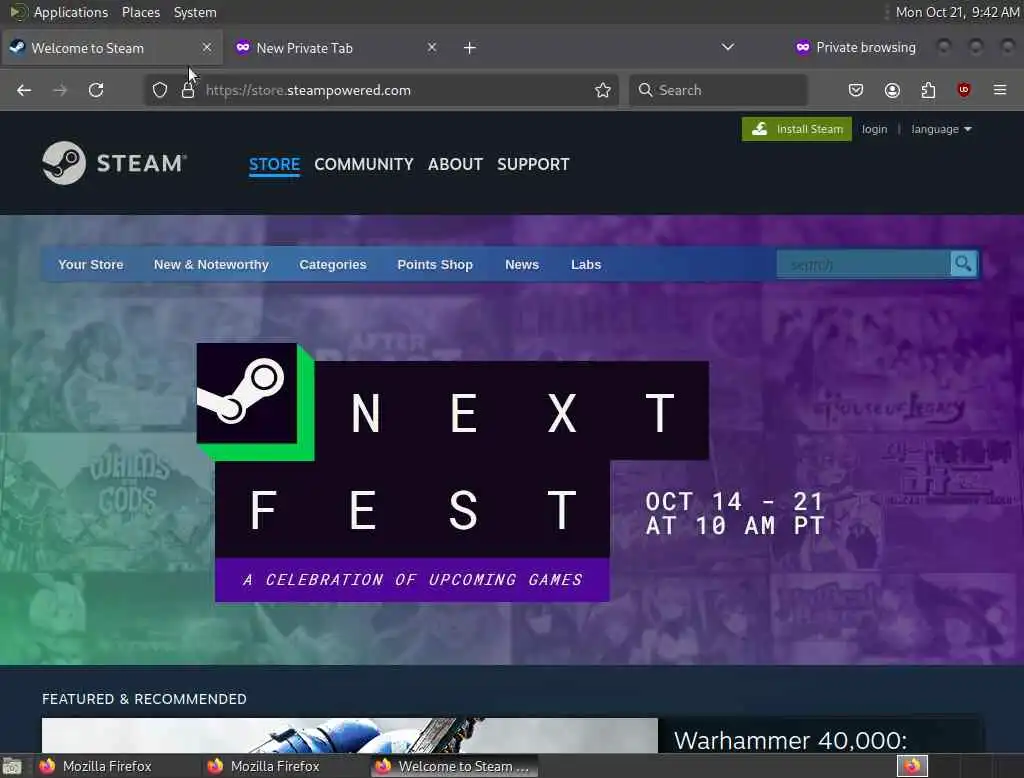
Task: Open the Firefox account icon
Action: 892,90
